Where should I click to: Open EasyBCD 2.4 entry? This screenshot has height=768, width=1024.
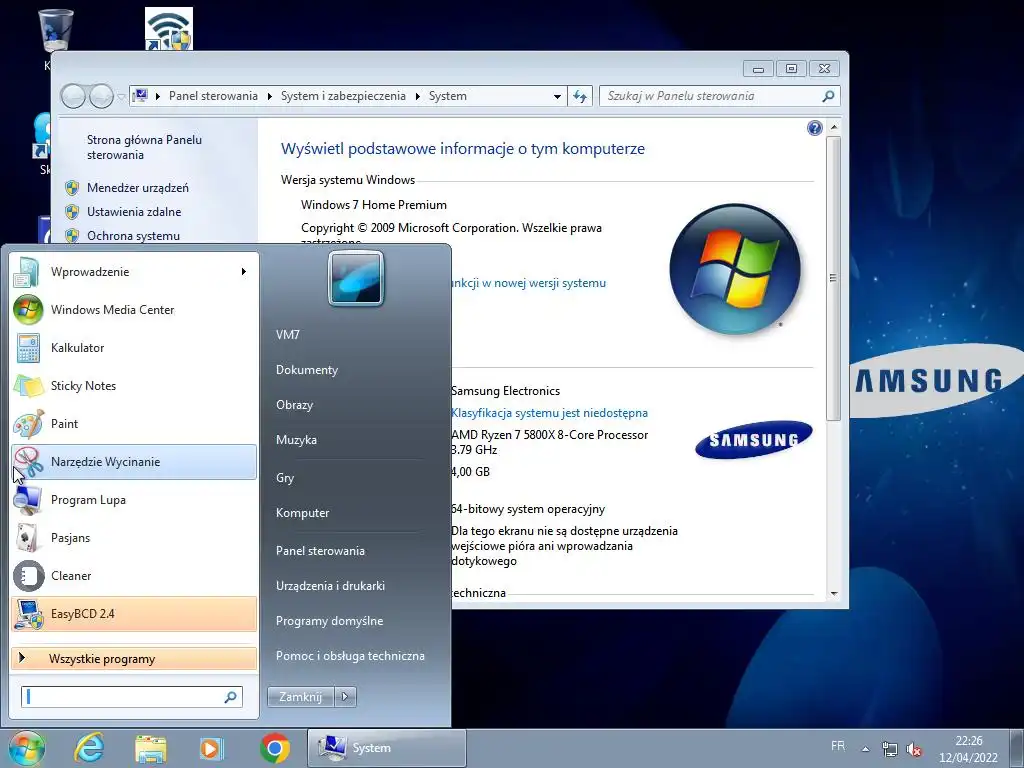pyautogui.click(x=134, y=614)
